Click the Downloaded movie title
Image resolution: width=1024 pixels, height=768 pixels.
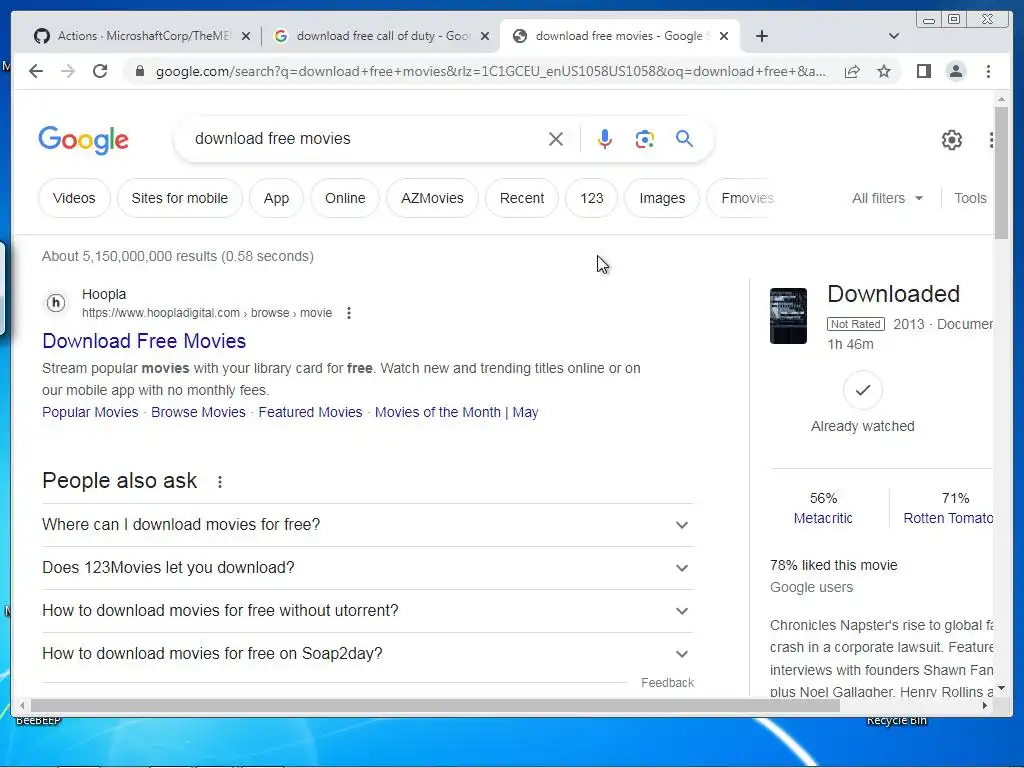(893, 294)
